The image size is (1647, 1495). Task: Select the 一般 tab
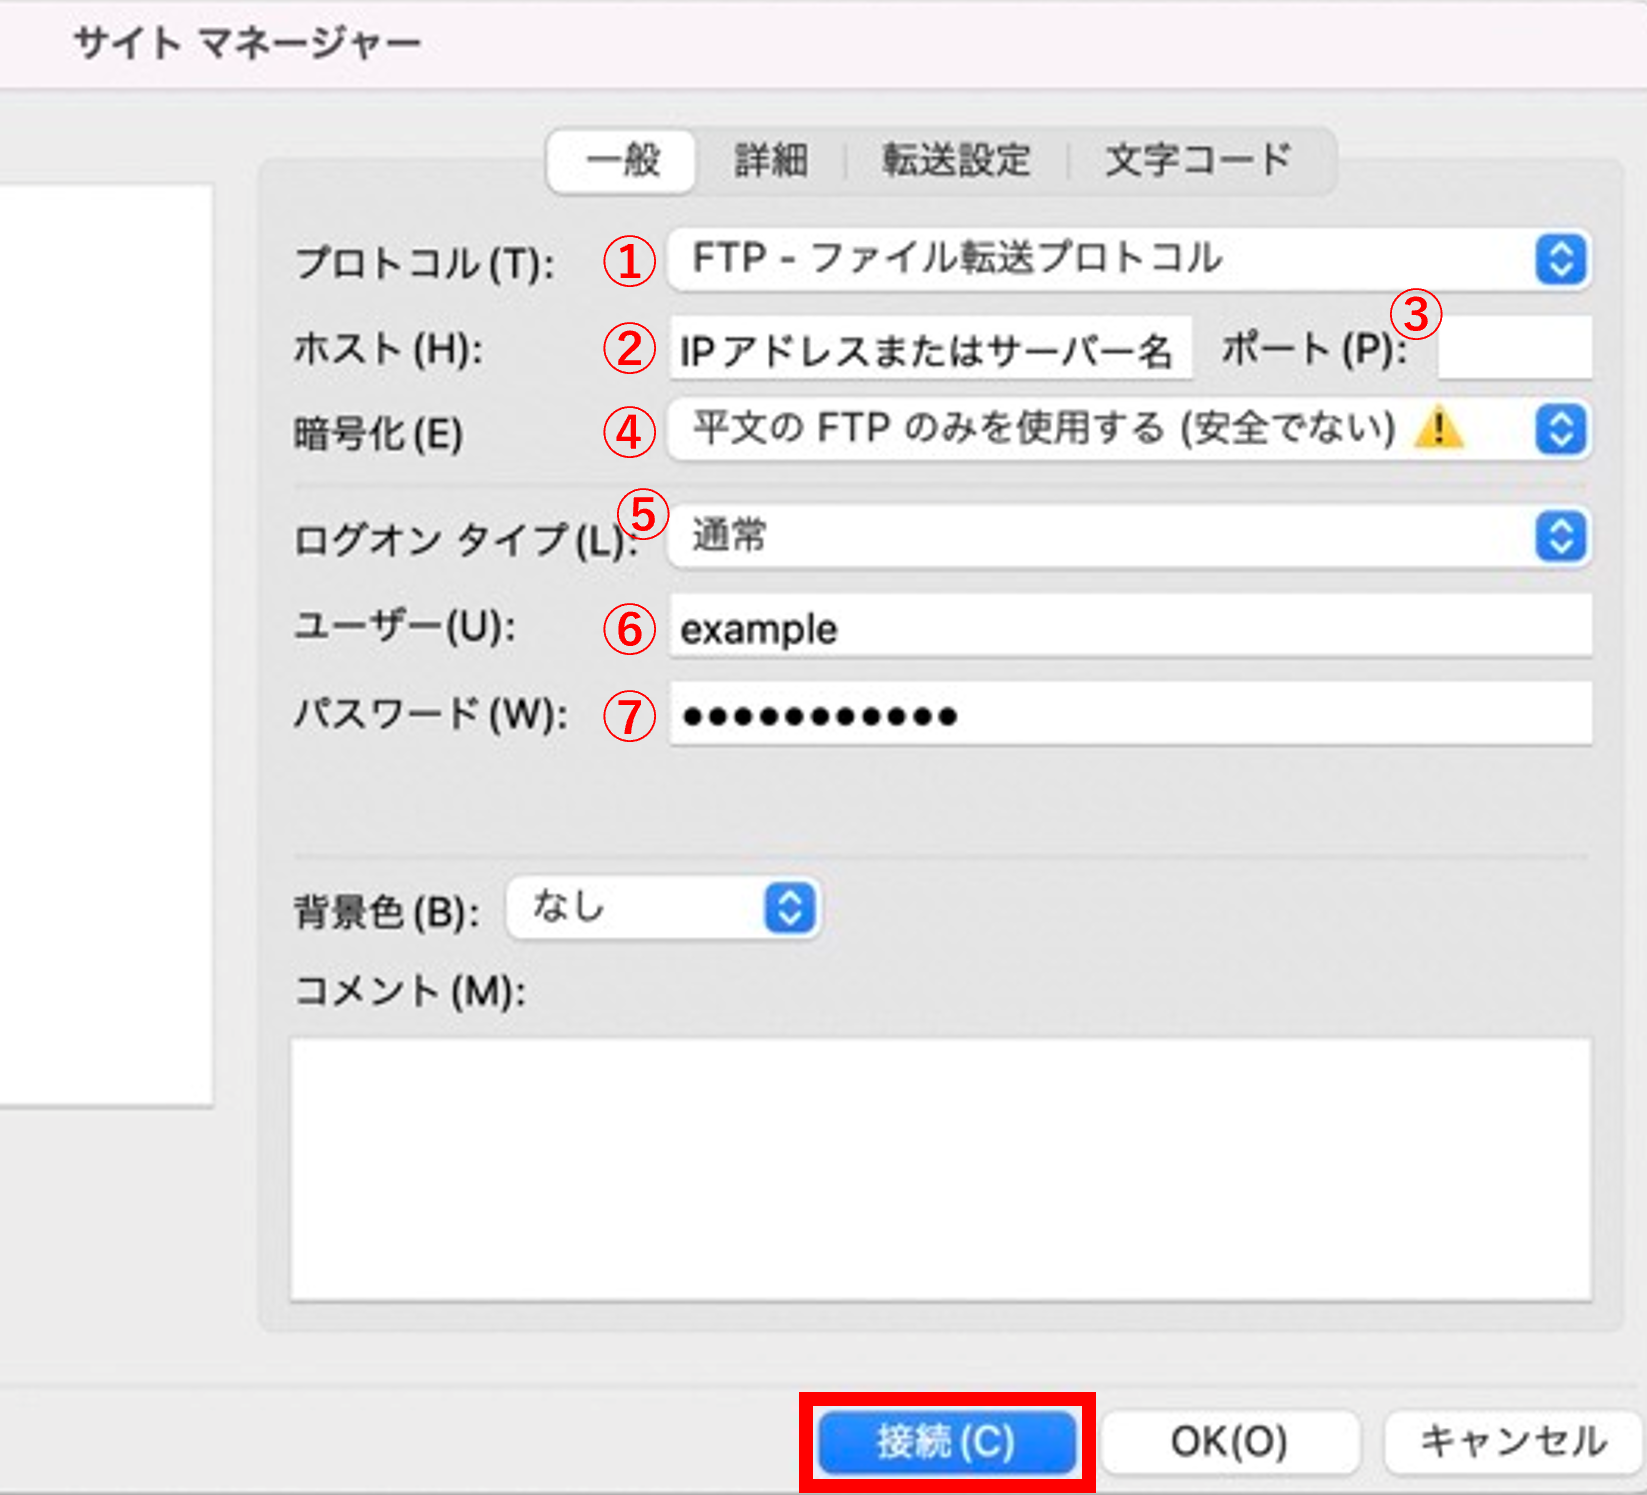click(622, 160)
